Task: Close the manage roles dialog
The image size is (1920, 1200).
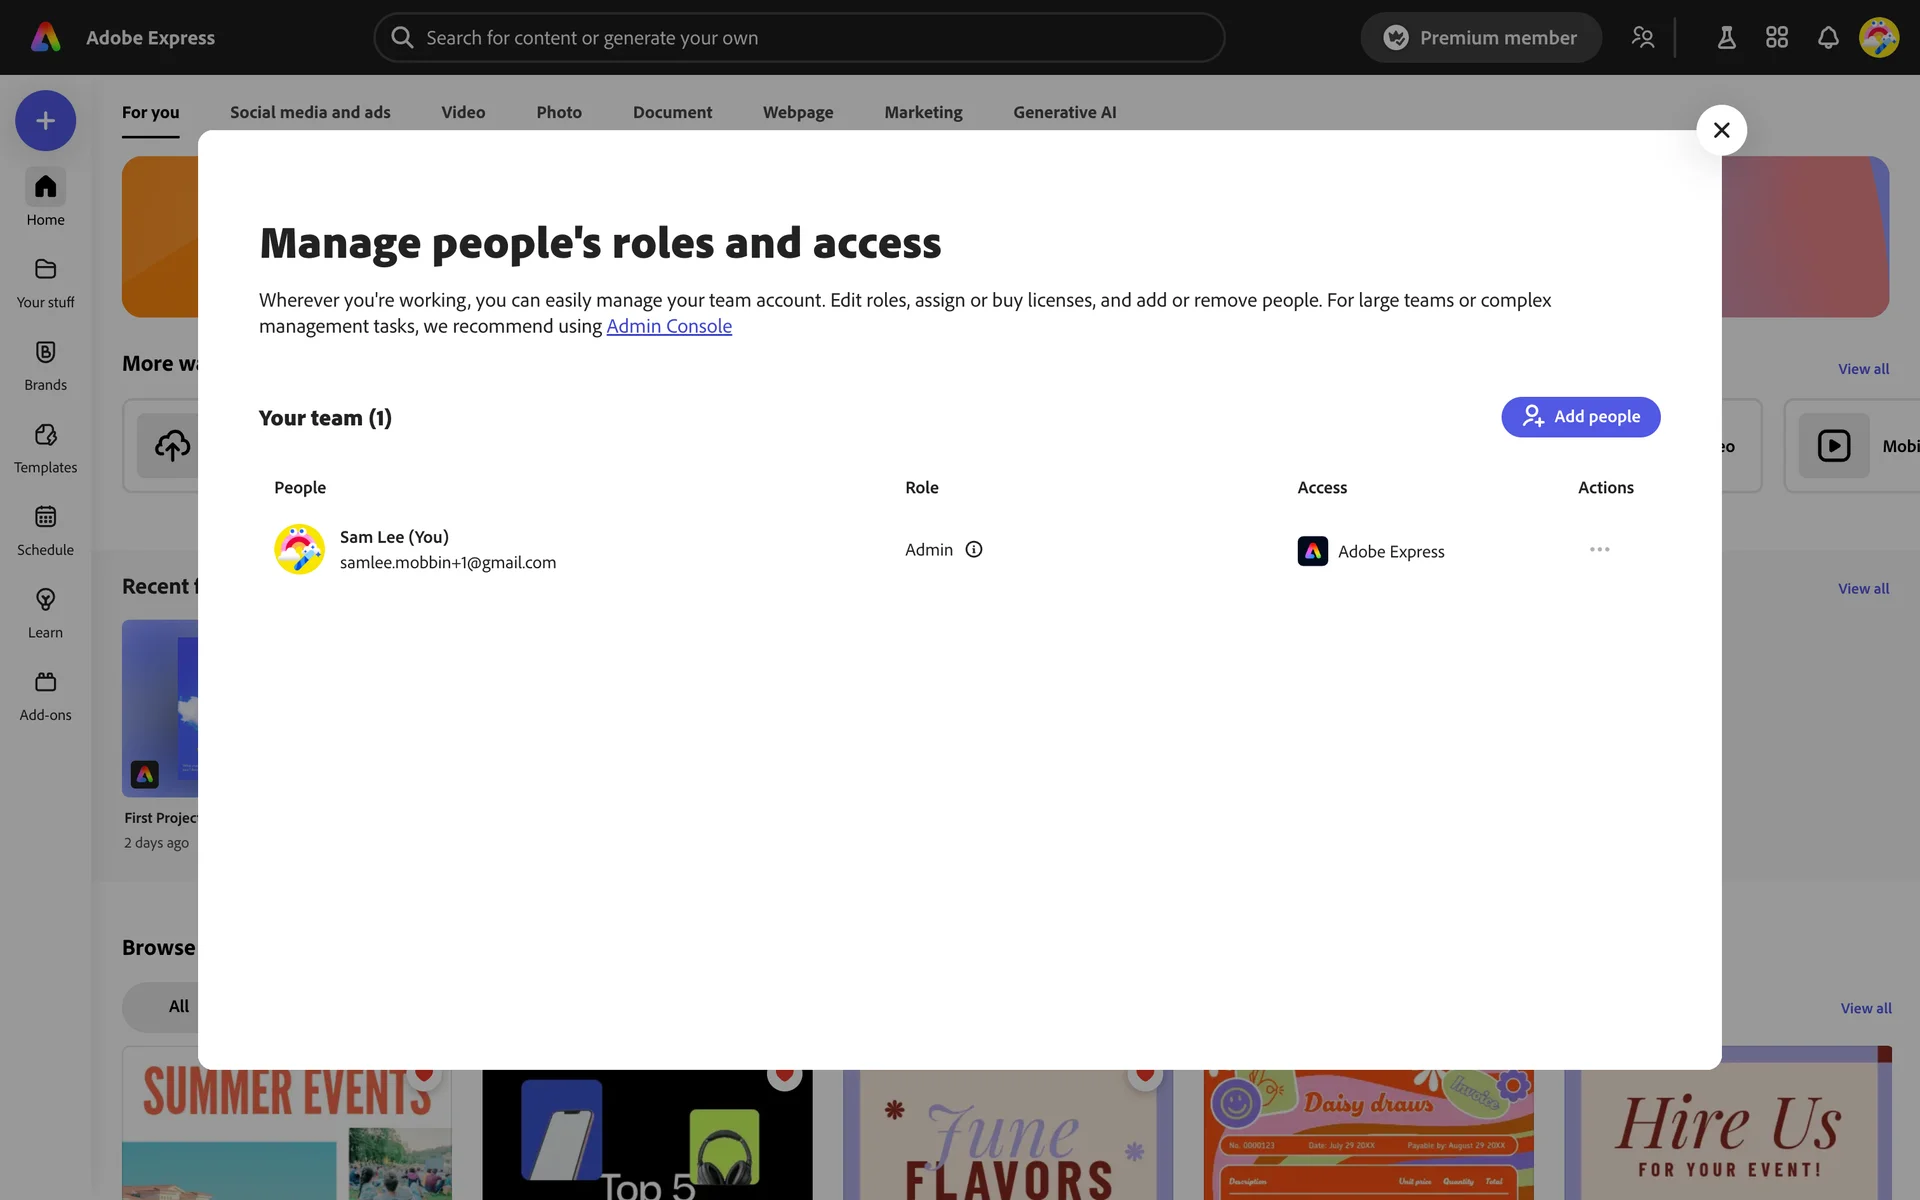Action: pos(1721,130)
